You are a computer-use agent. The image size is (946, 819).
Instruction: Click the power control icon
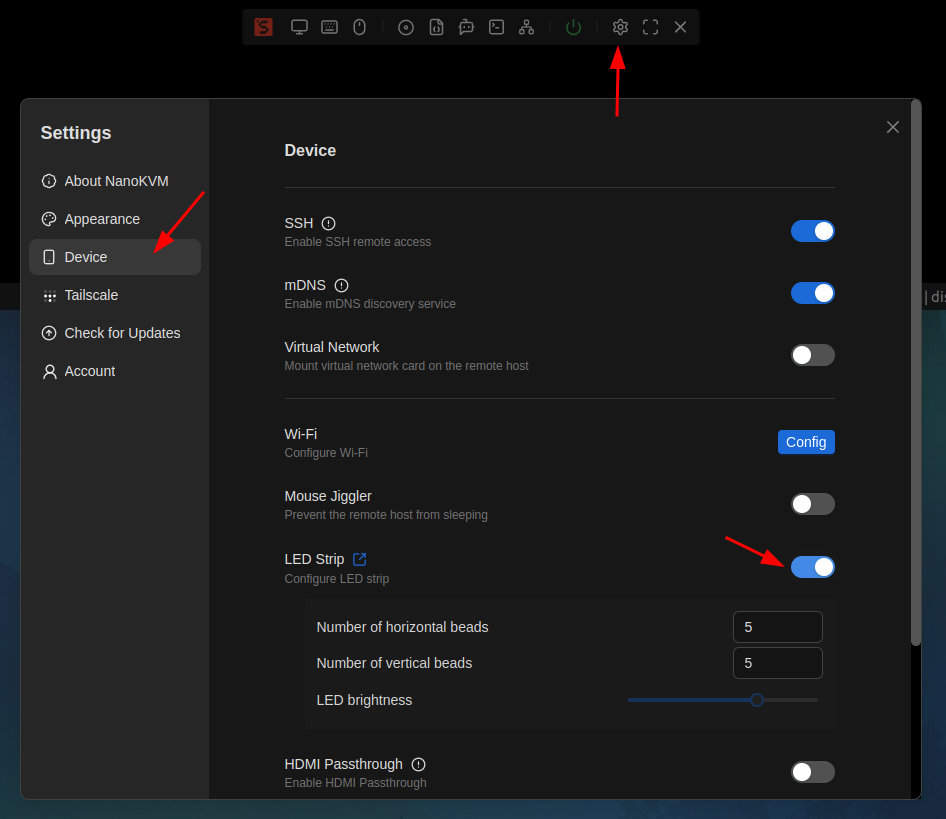573,27
